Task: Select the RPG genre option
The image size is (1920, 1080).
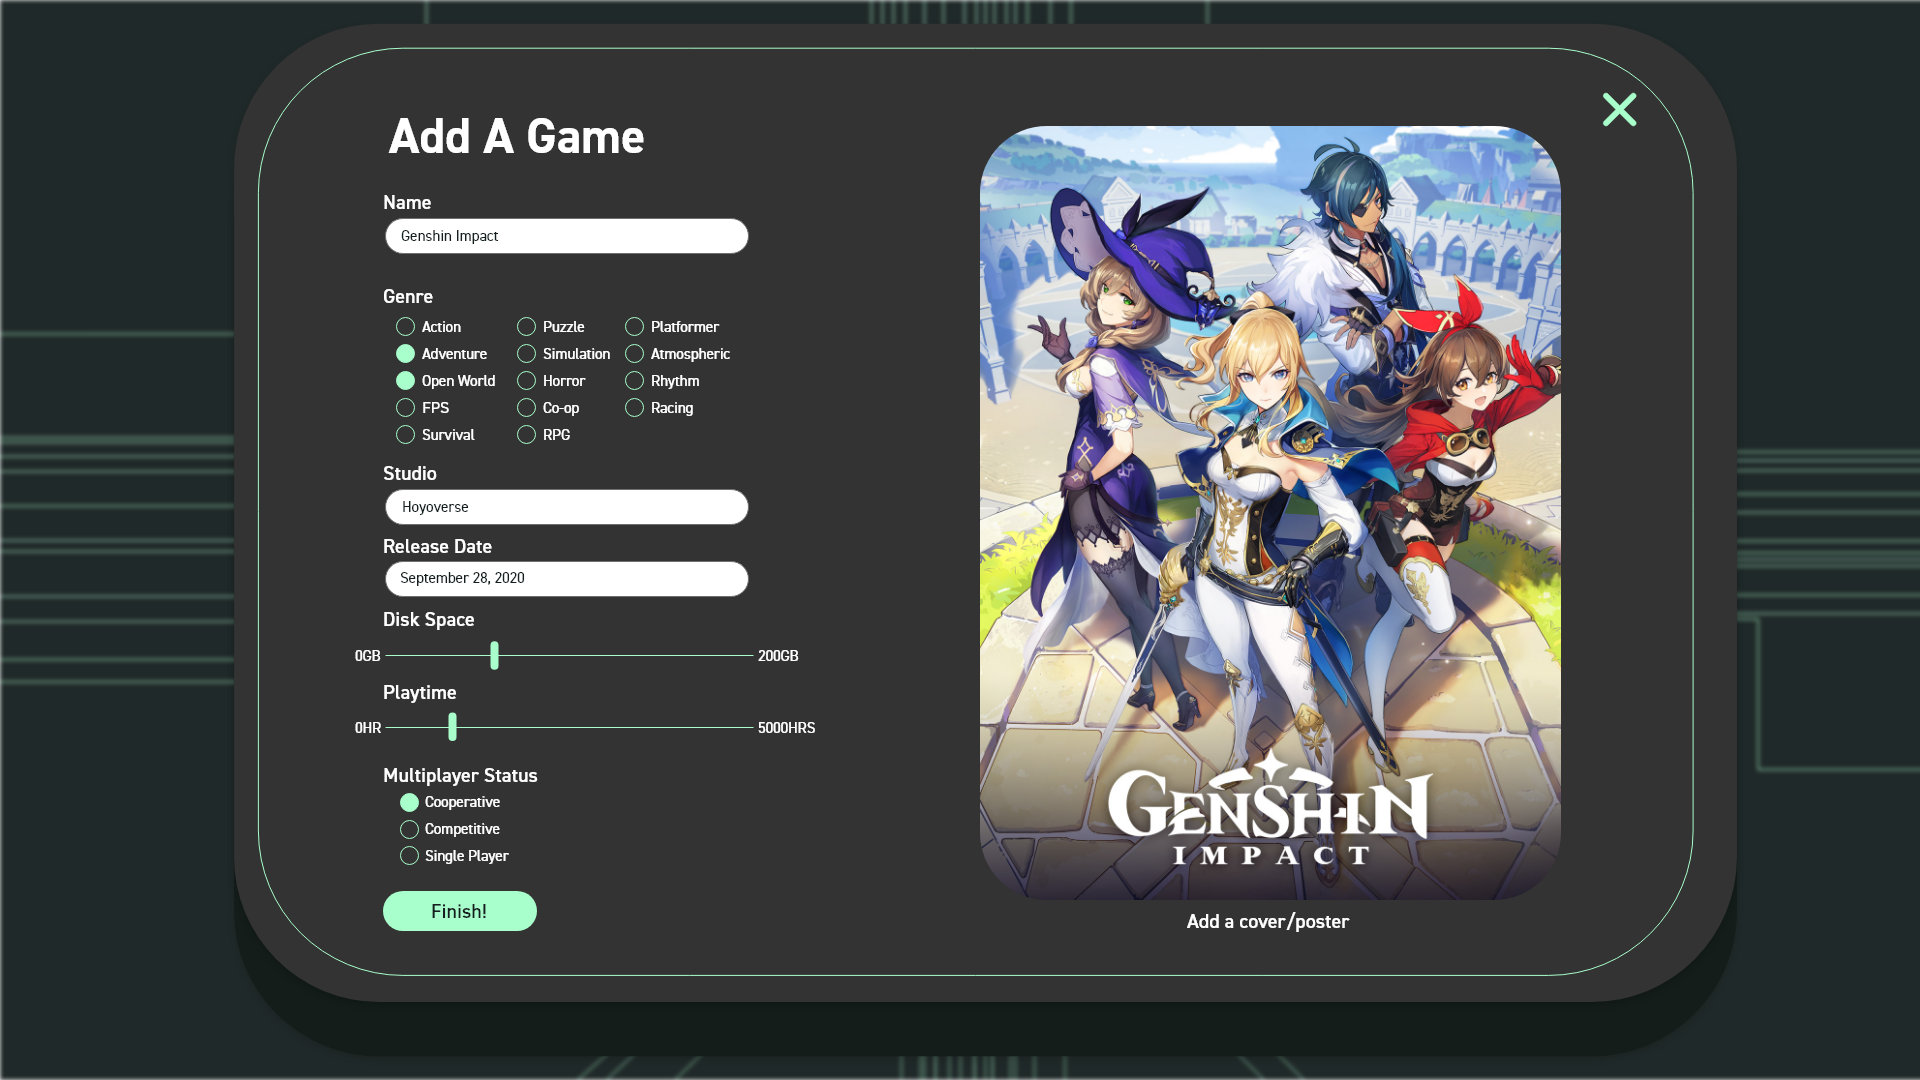Action: [526, 435]
